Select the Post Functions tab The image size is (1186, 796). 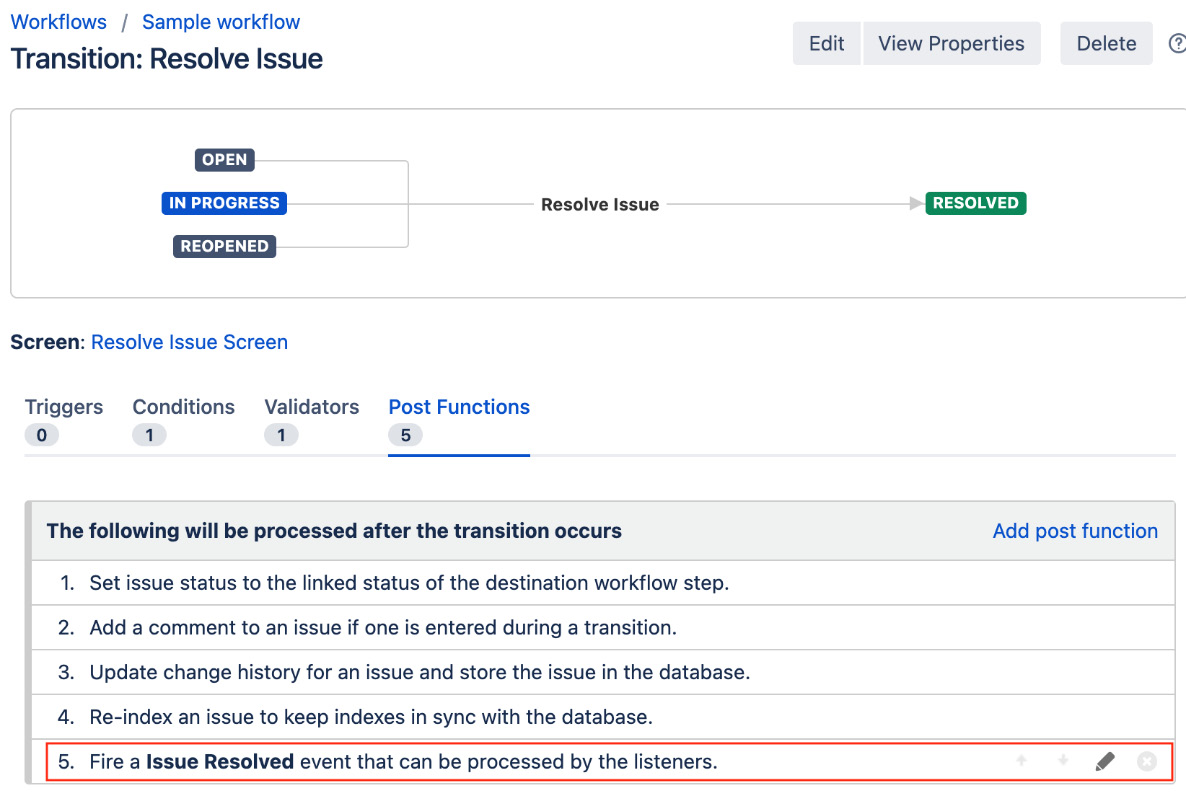[458, 407]
